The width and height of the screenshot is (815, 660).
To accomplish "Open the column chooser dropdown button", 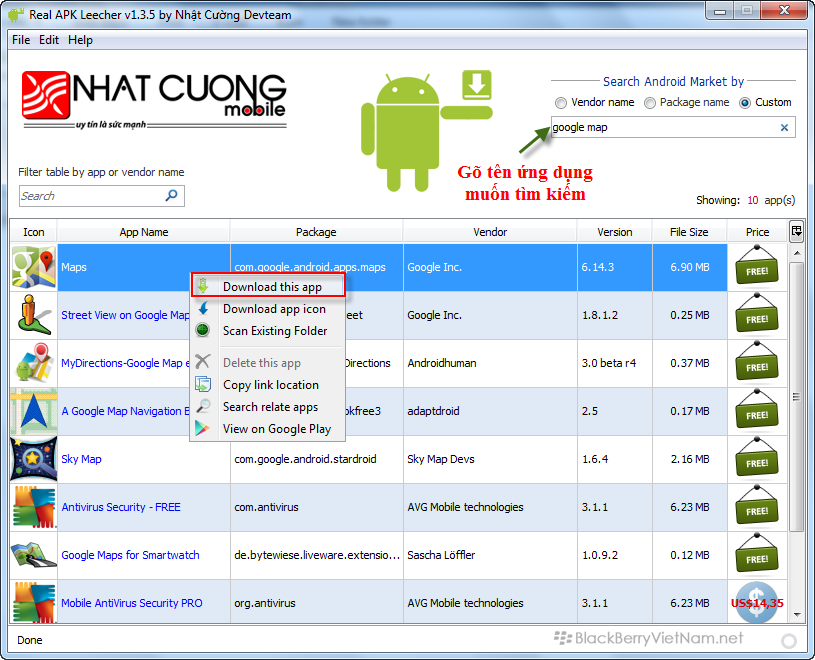I will 796,231.
